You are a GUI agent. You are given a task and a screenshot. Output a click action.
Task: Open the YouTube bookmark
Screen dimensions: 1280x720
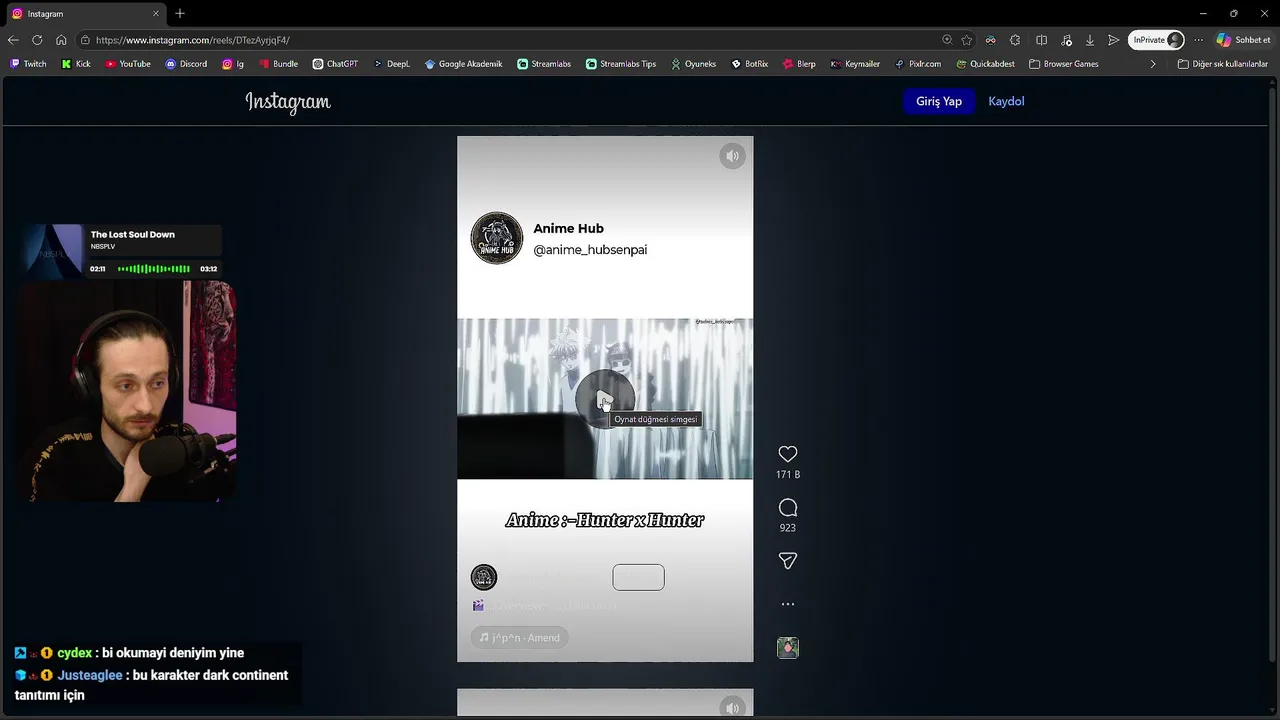(x=128, y=64)
